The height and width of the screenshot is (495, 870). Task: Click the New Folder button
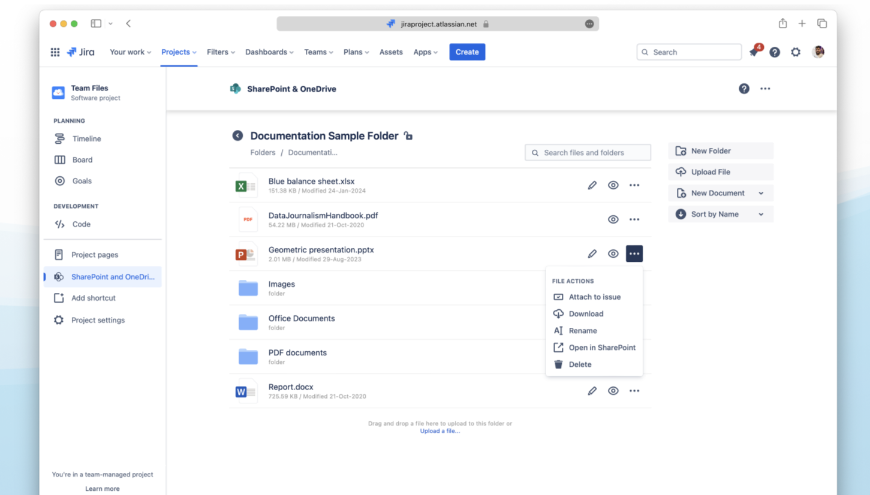[721, 151]
